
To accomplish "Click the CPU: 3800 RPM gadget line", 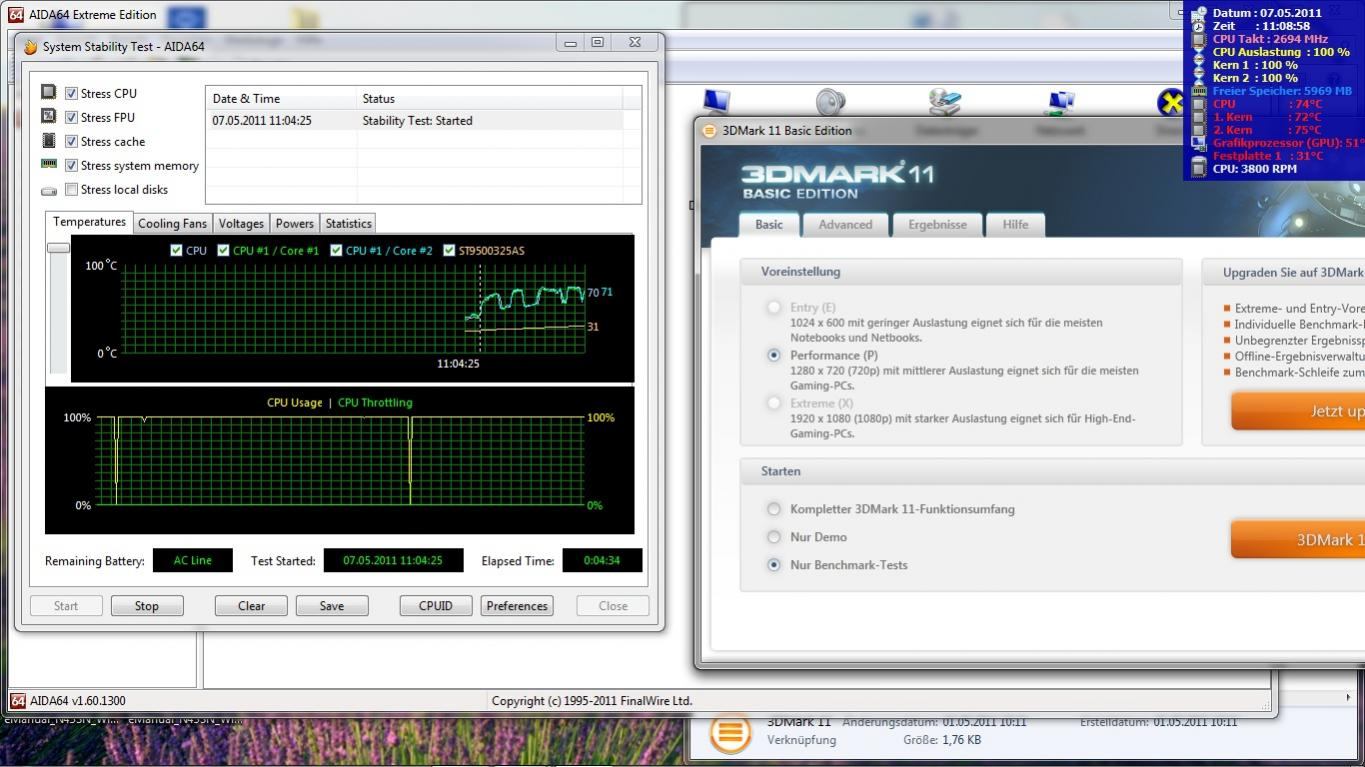I will click(x=1254, y=169).
